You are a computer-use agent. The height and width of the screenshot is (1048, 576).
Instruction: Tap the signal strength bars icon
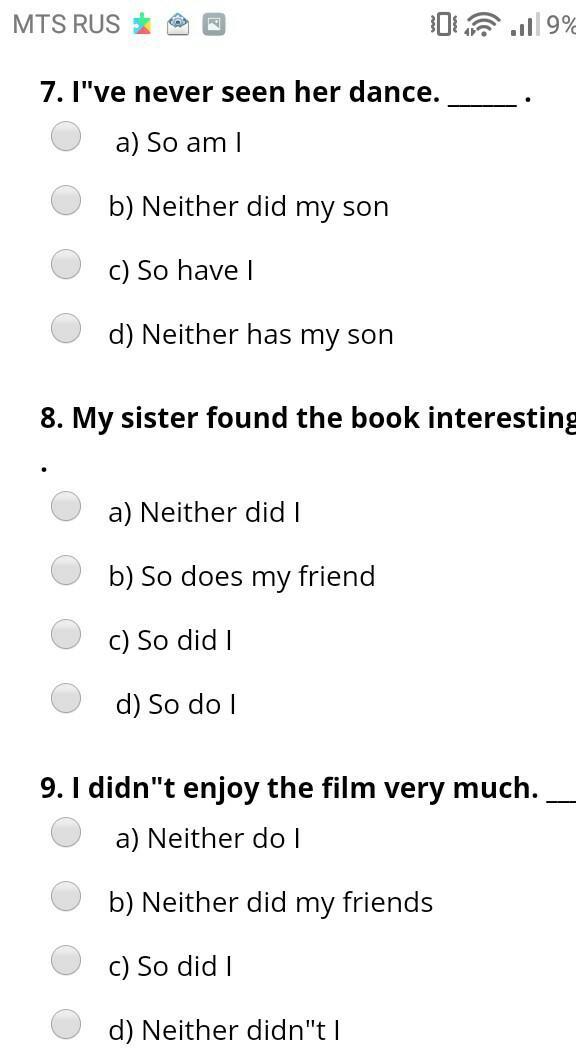pos(523,25)
